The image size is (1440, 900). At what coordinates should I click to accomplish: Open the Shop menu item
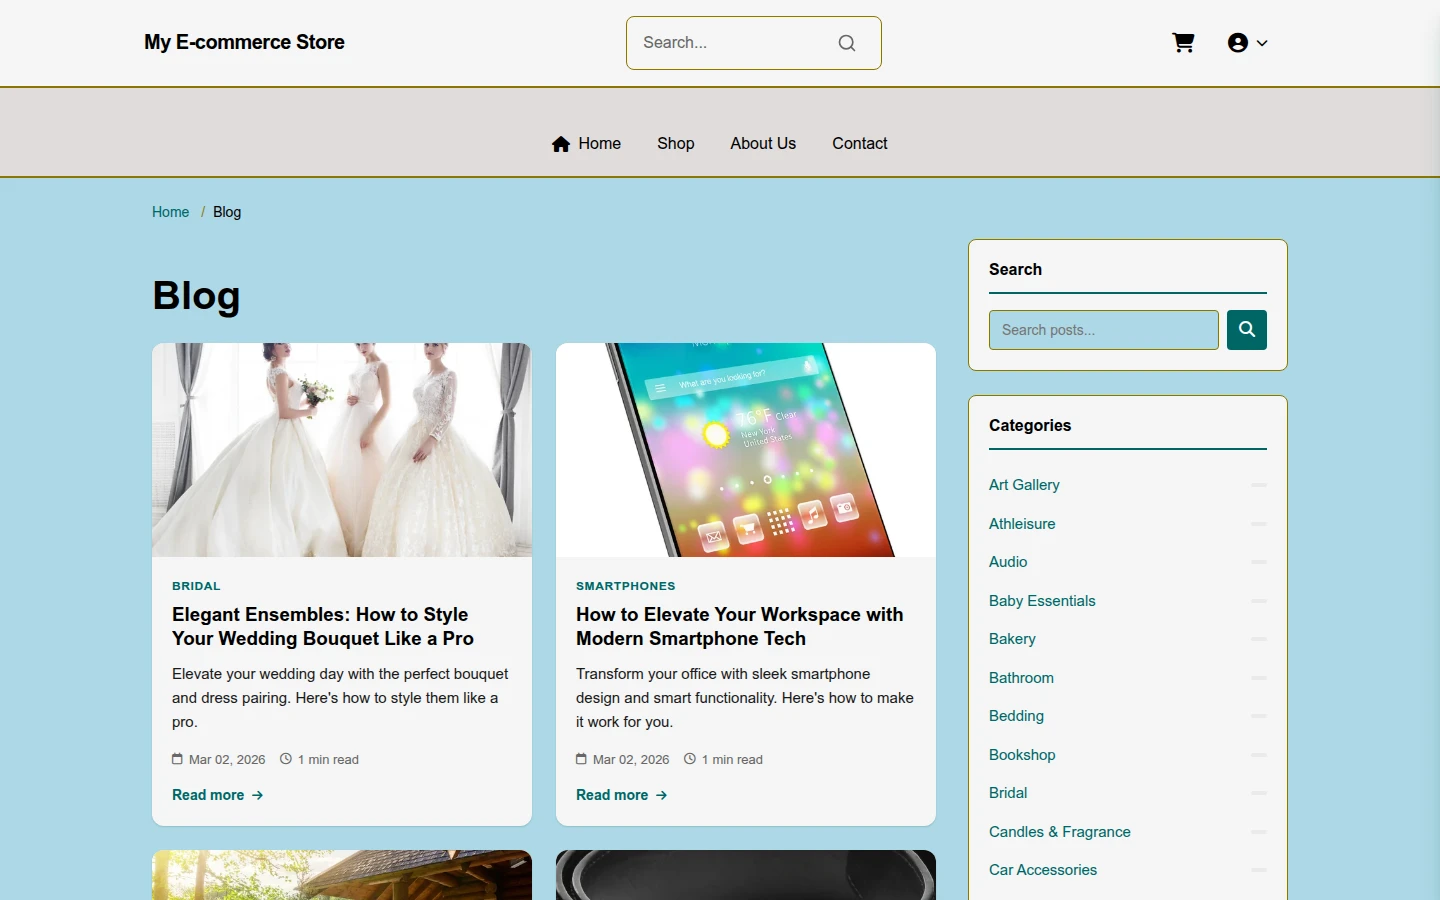[x=676, y=144]
